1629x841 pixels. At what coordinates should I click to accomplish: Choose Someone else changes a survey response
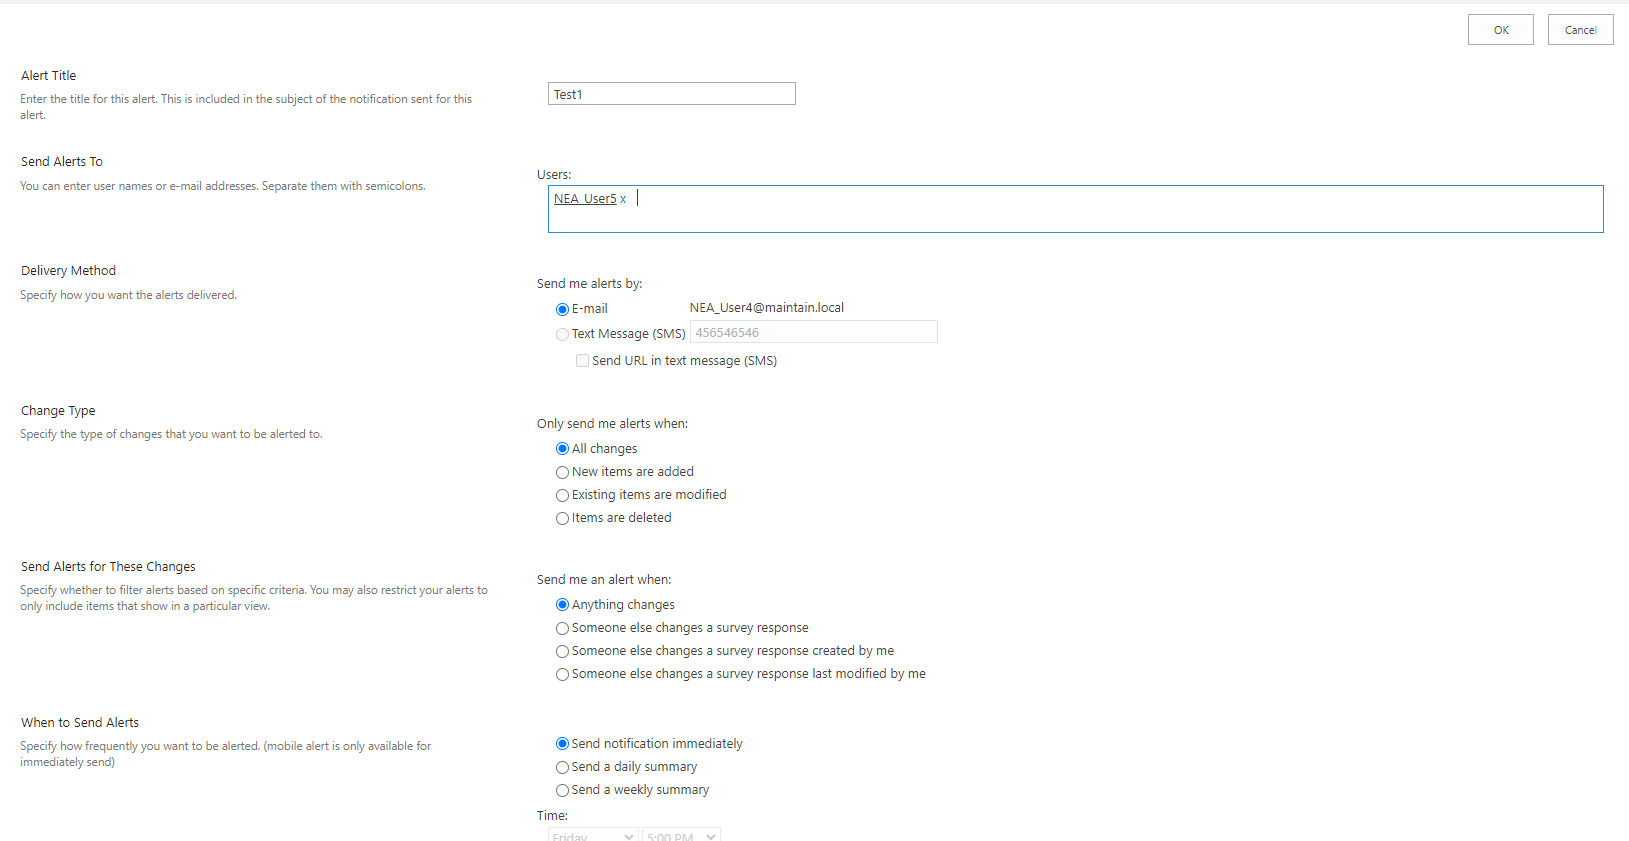tap(562, 628)
